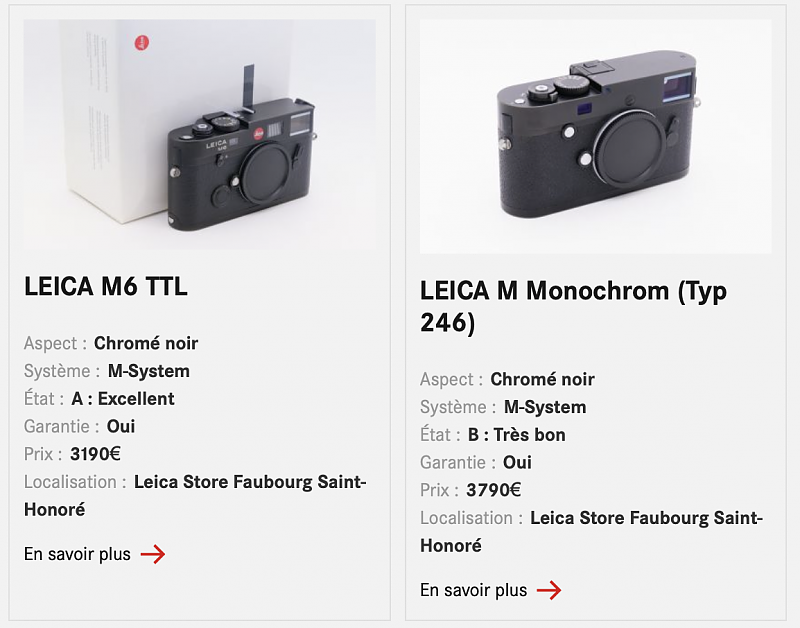The height and width of the screenshot is (628, 800).
Task: Click the Garantie "Oui" value for M6 TTL
Action: coord(121,426)
